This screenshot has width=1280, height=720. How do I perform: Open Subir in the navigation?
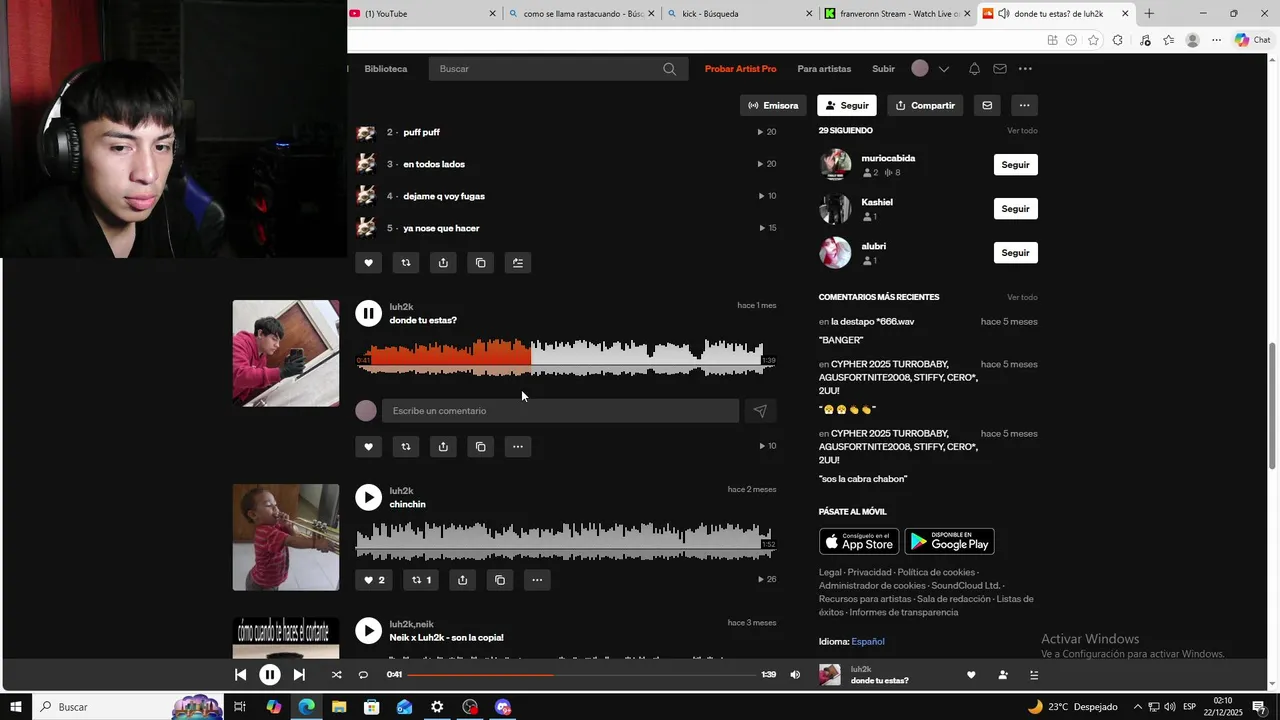pos(883,69)
